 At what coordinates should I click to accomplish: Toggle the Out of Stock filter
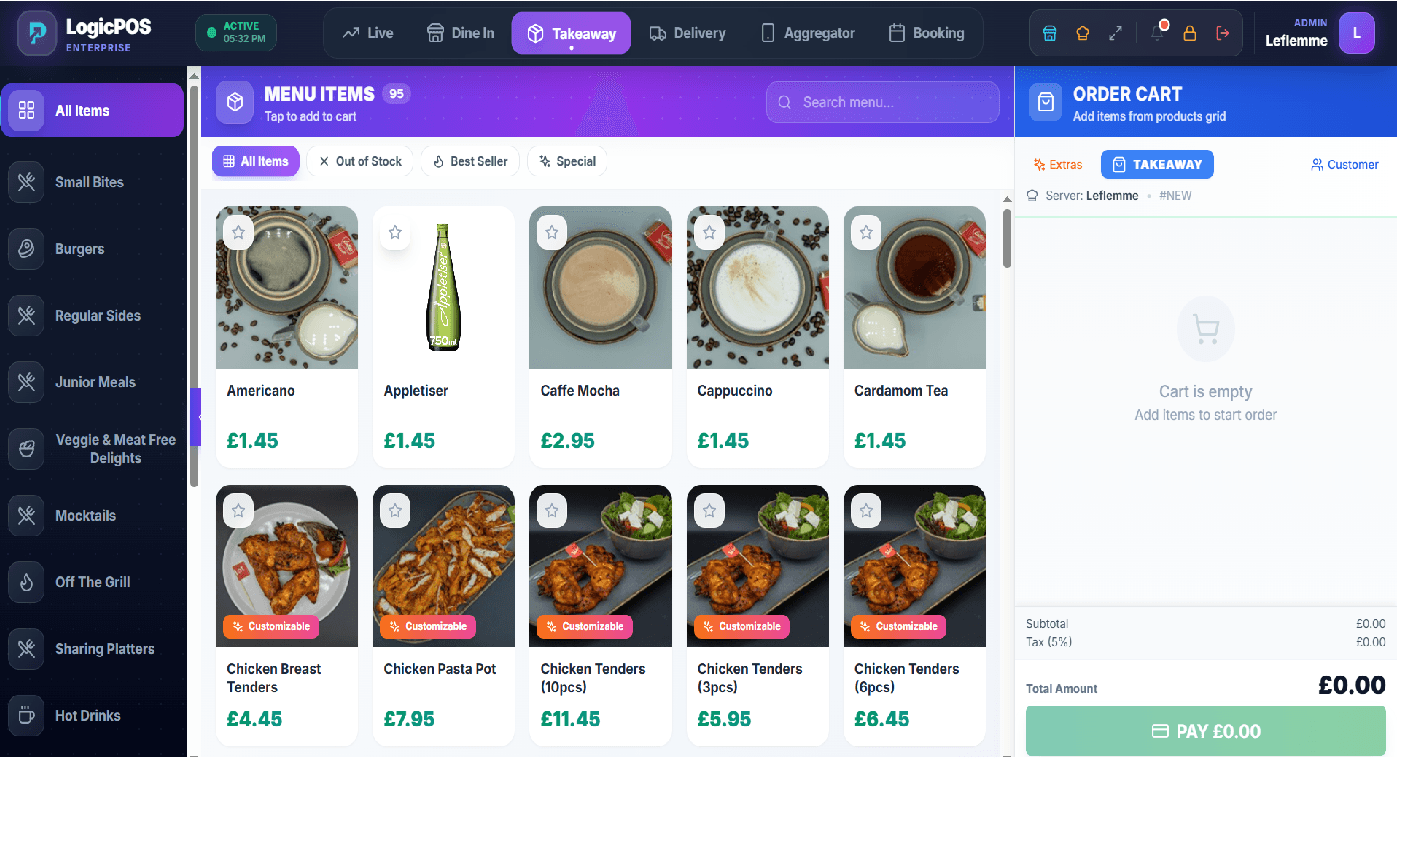[x=359, y=160]
